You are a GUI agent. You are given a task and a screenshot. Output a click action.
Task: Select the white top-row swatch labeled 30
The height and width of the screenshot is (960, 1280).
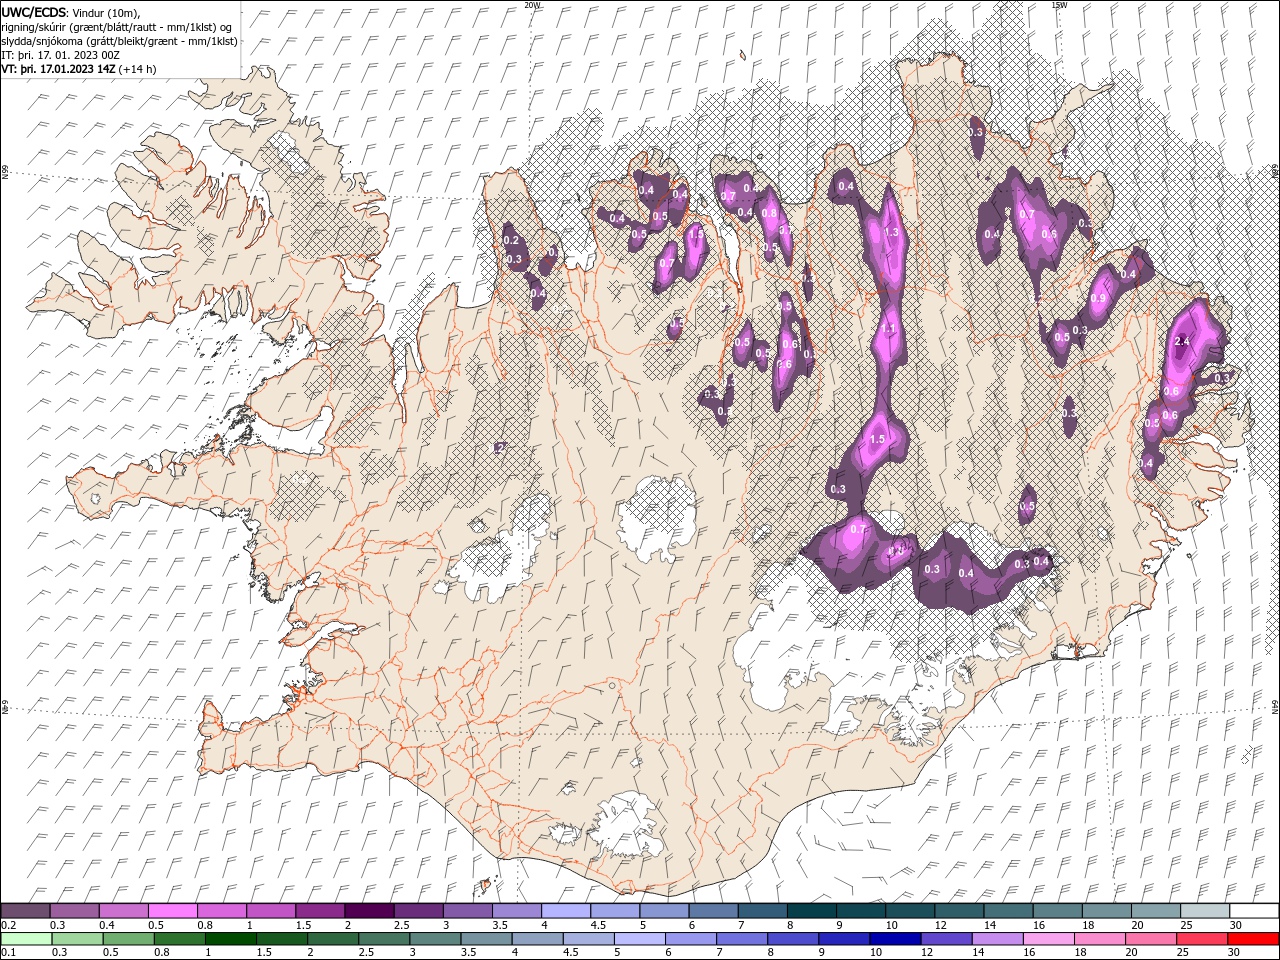click(x=1253, y=911)
